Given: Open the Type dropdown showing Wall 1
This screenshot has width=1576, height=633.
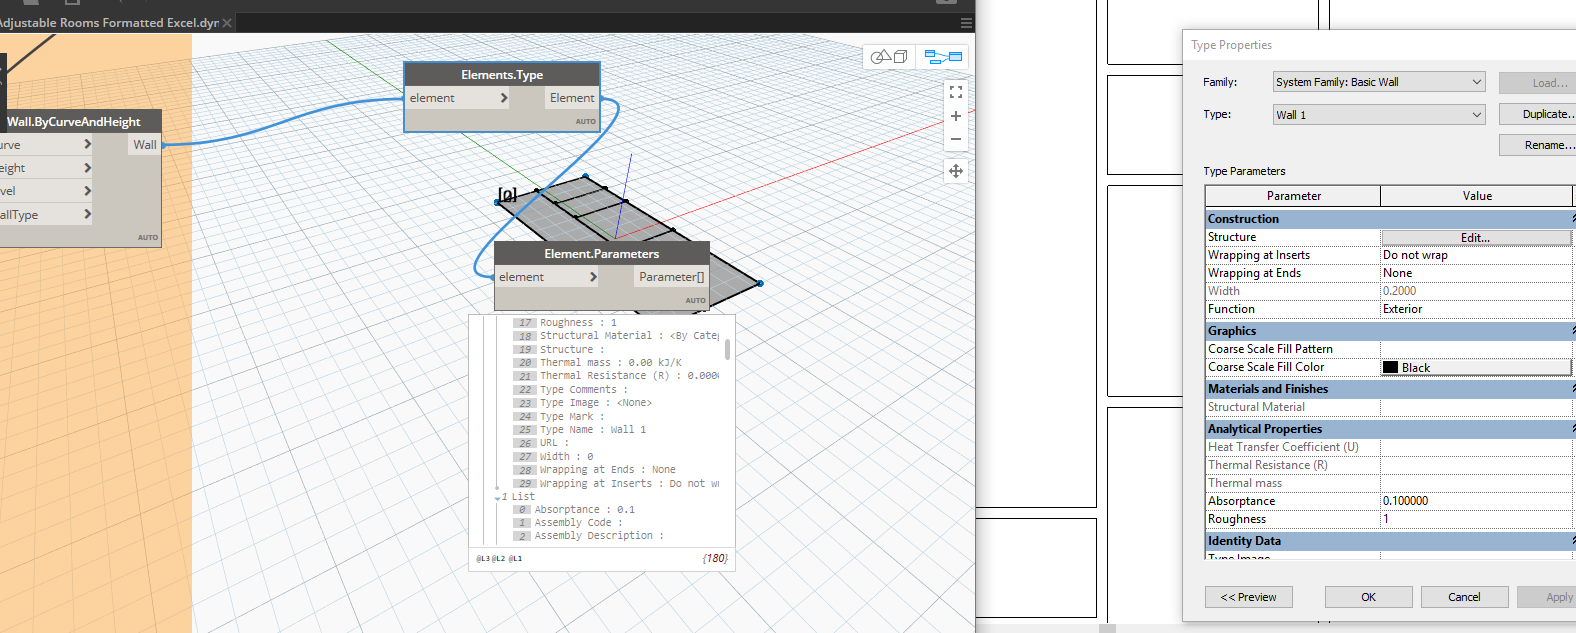Looking at the screenshot, I should (1379, 115).
